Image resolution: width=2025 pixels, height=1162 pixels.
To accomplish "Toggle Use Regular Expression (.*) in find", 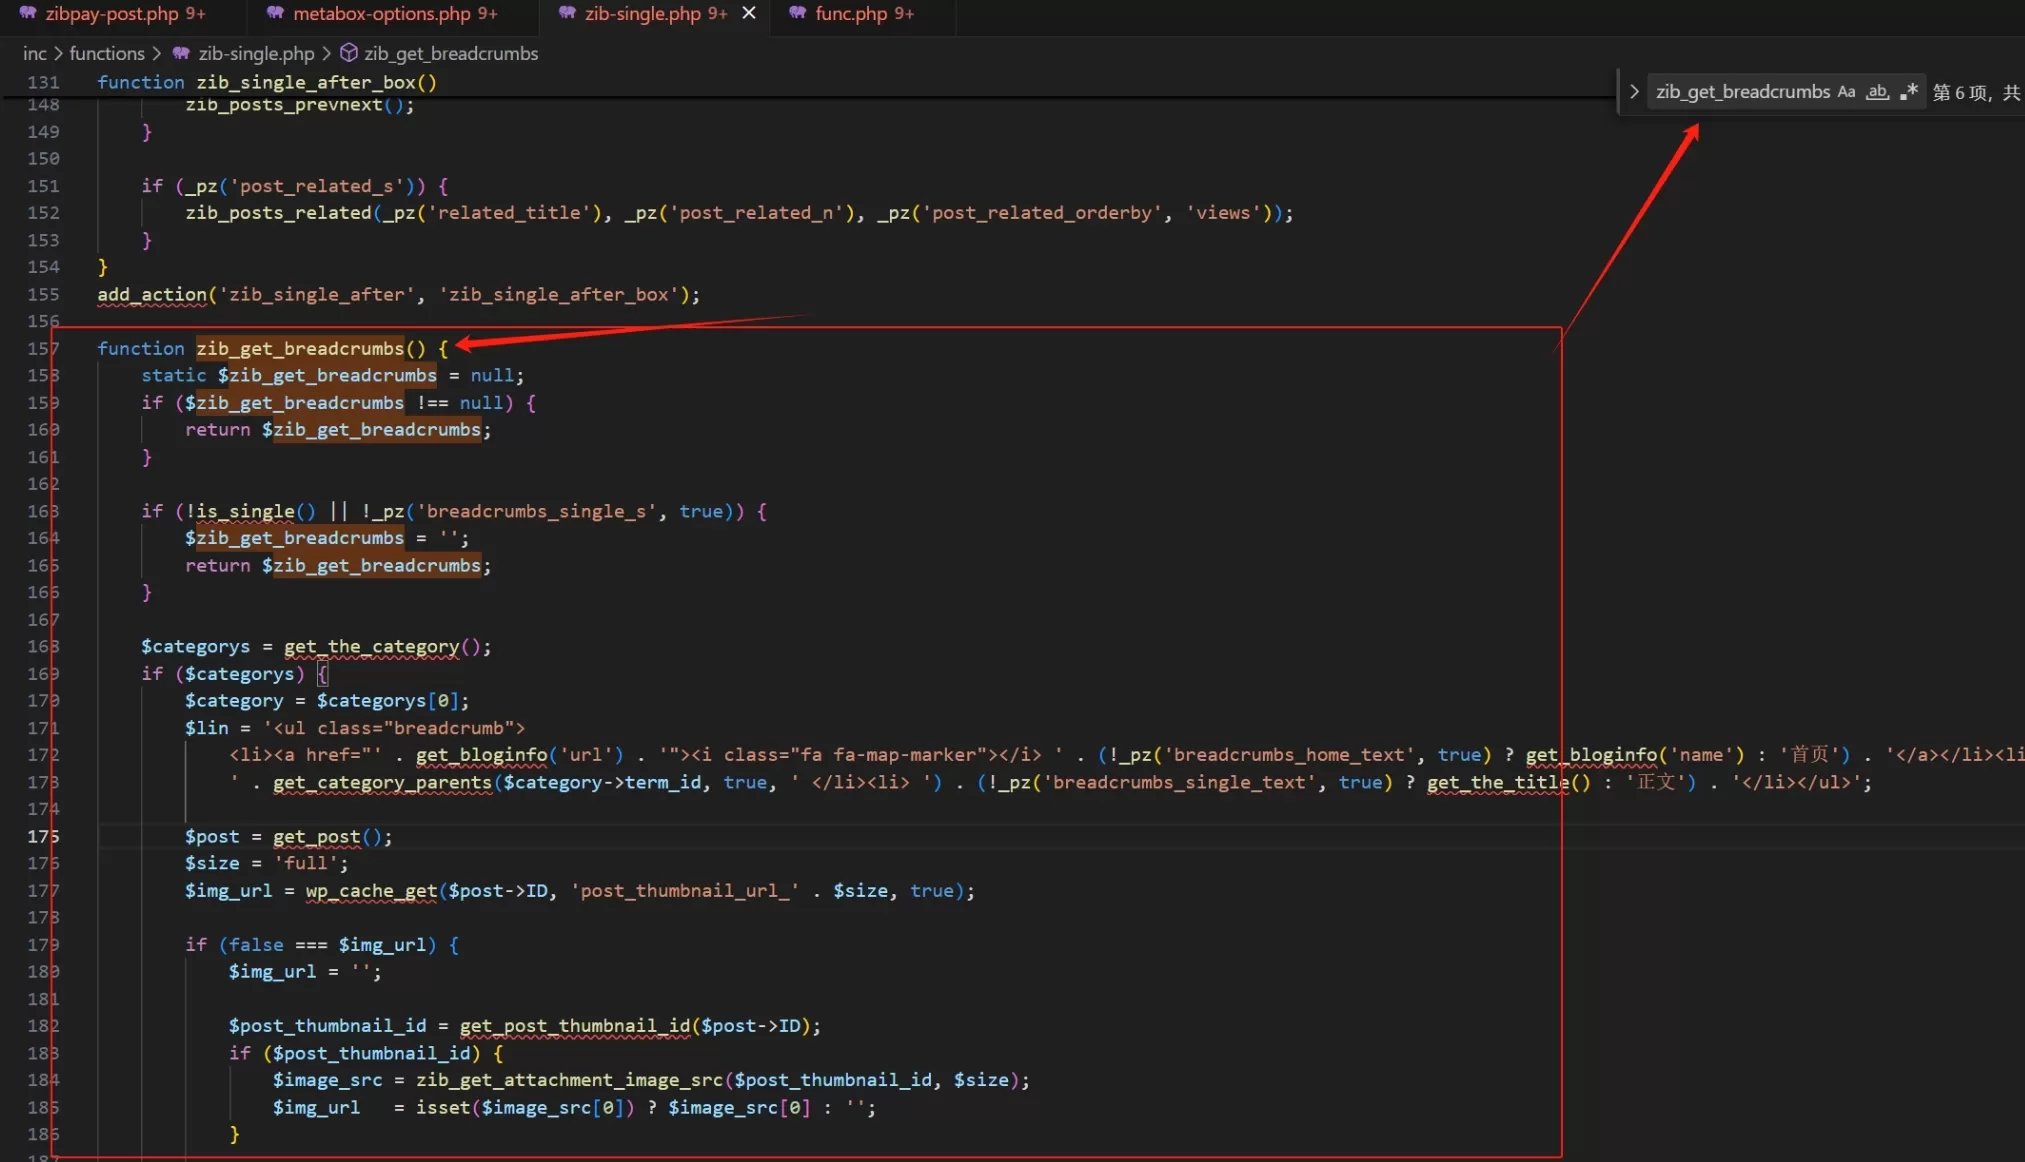I will tap(1908, 92).
